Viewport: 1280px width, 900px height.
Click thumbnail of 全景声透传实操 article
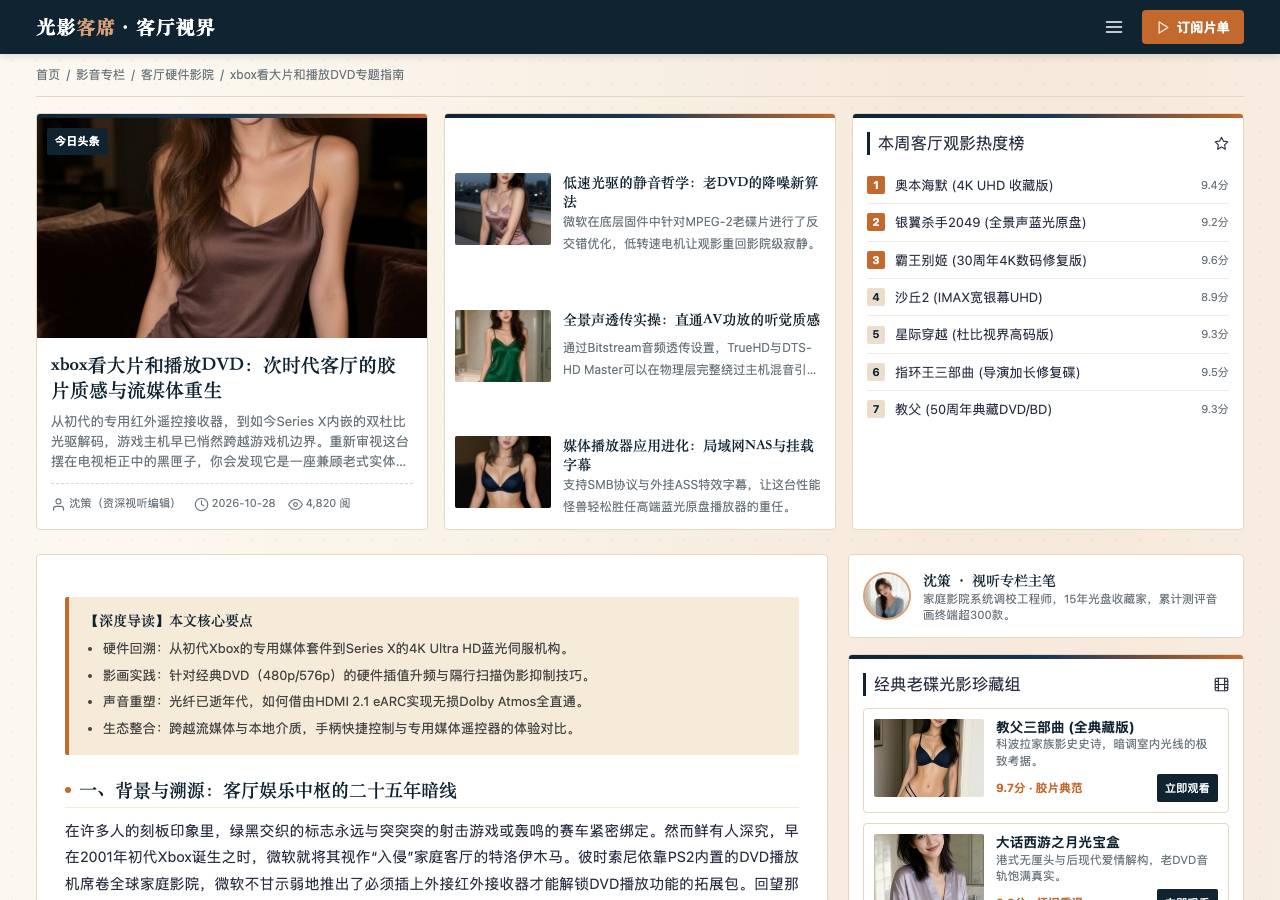tap(503, 346)
